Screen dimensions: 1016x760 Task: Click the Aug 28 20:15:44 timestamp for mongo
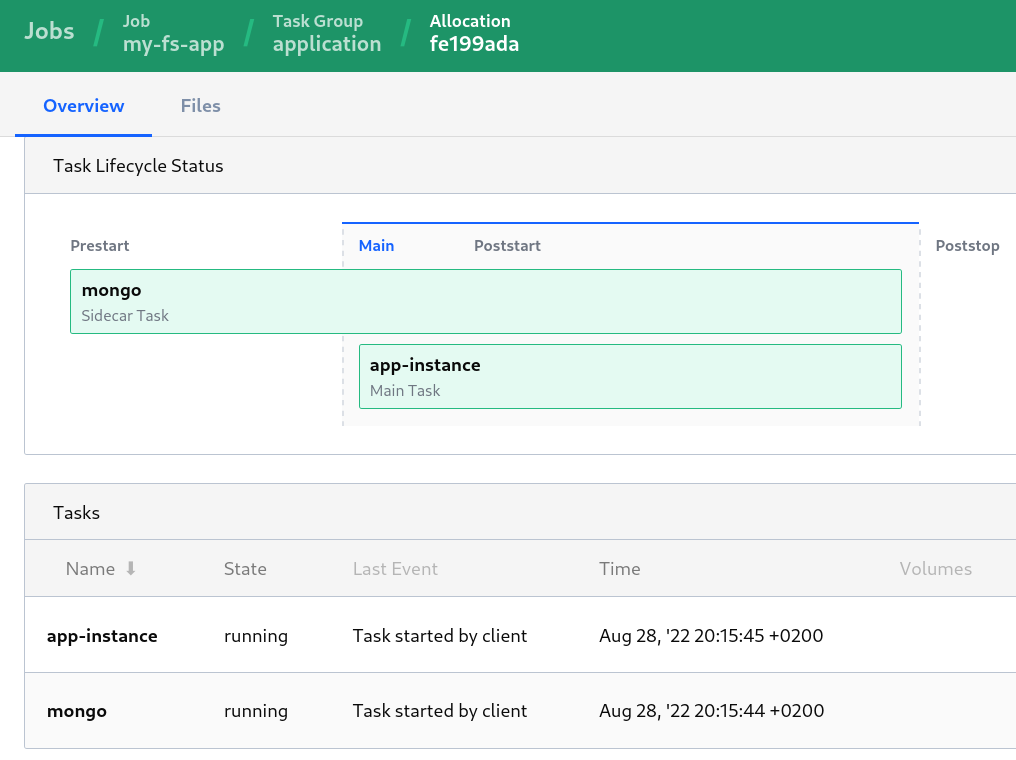click(x=711, y=712)
